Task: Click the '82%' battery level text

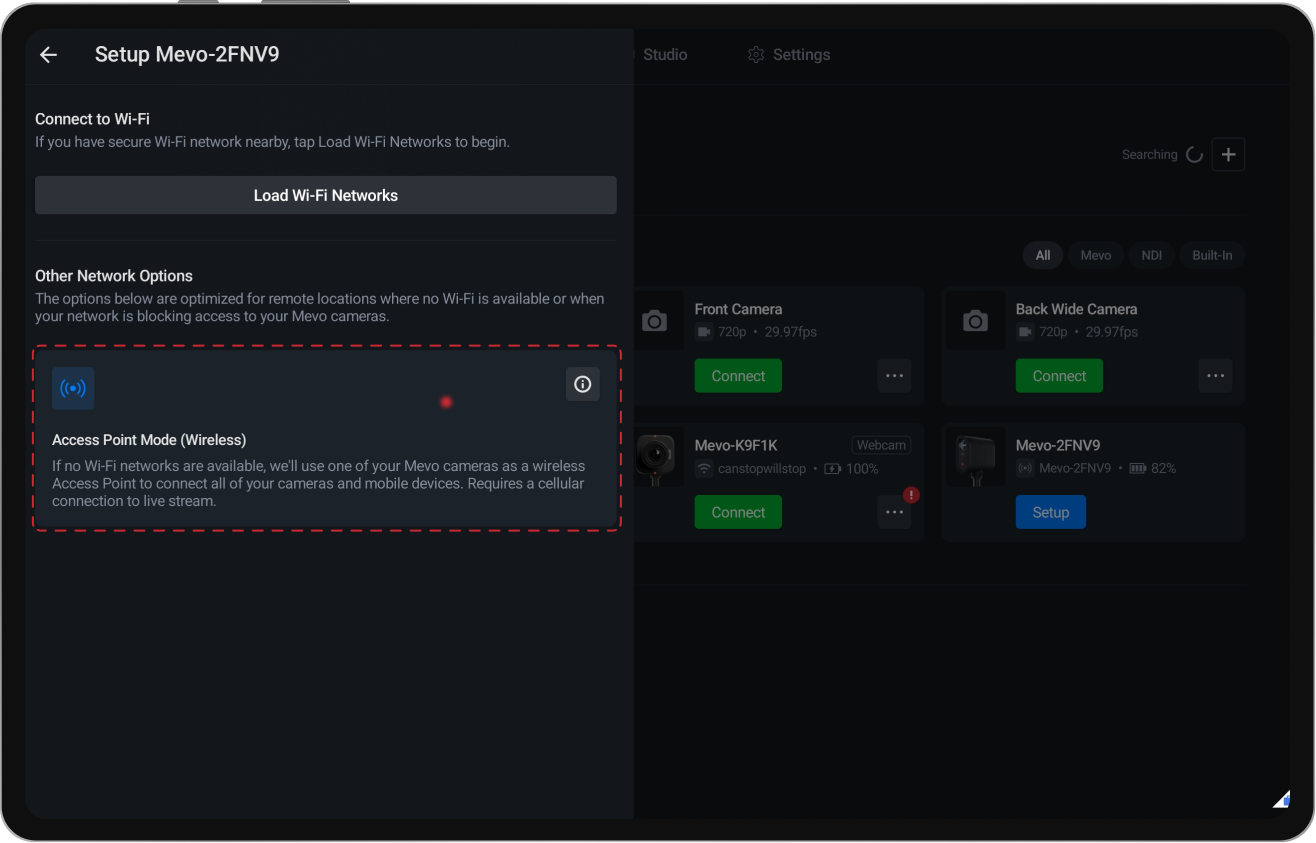Action: coord(1164,468)
